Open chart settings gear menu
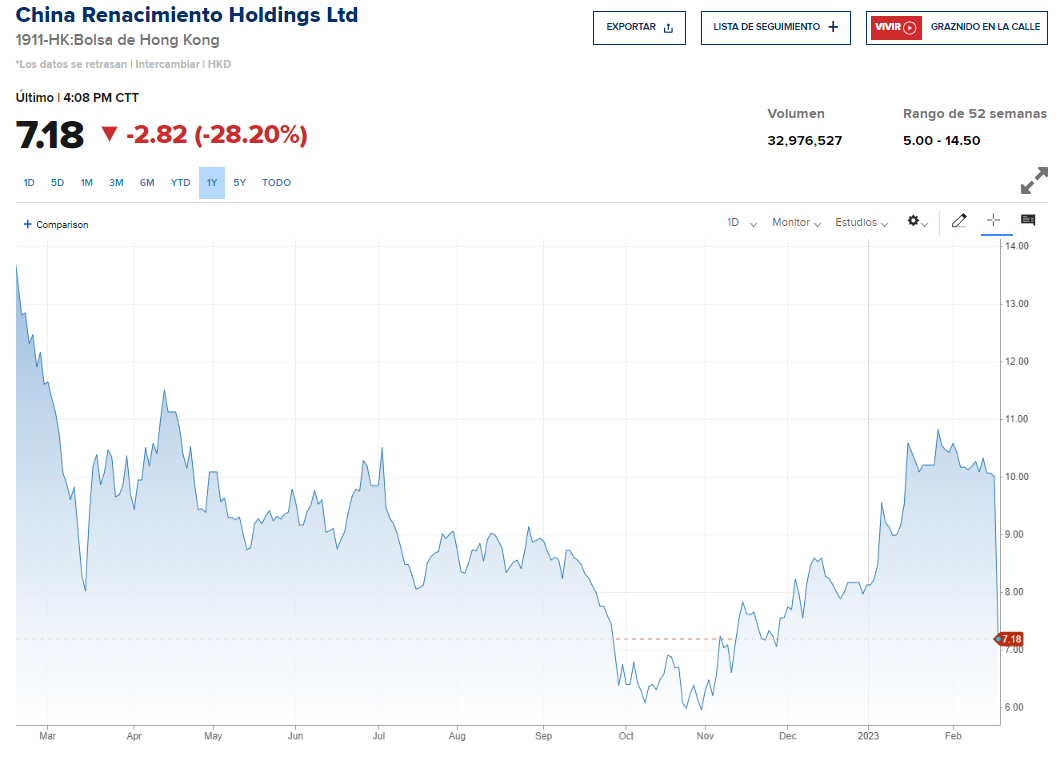Viewport: 1058px width, 760px height. click(x=916, y=222)
